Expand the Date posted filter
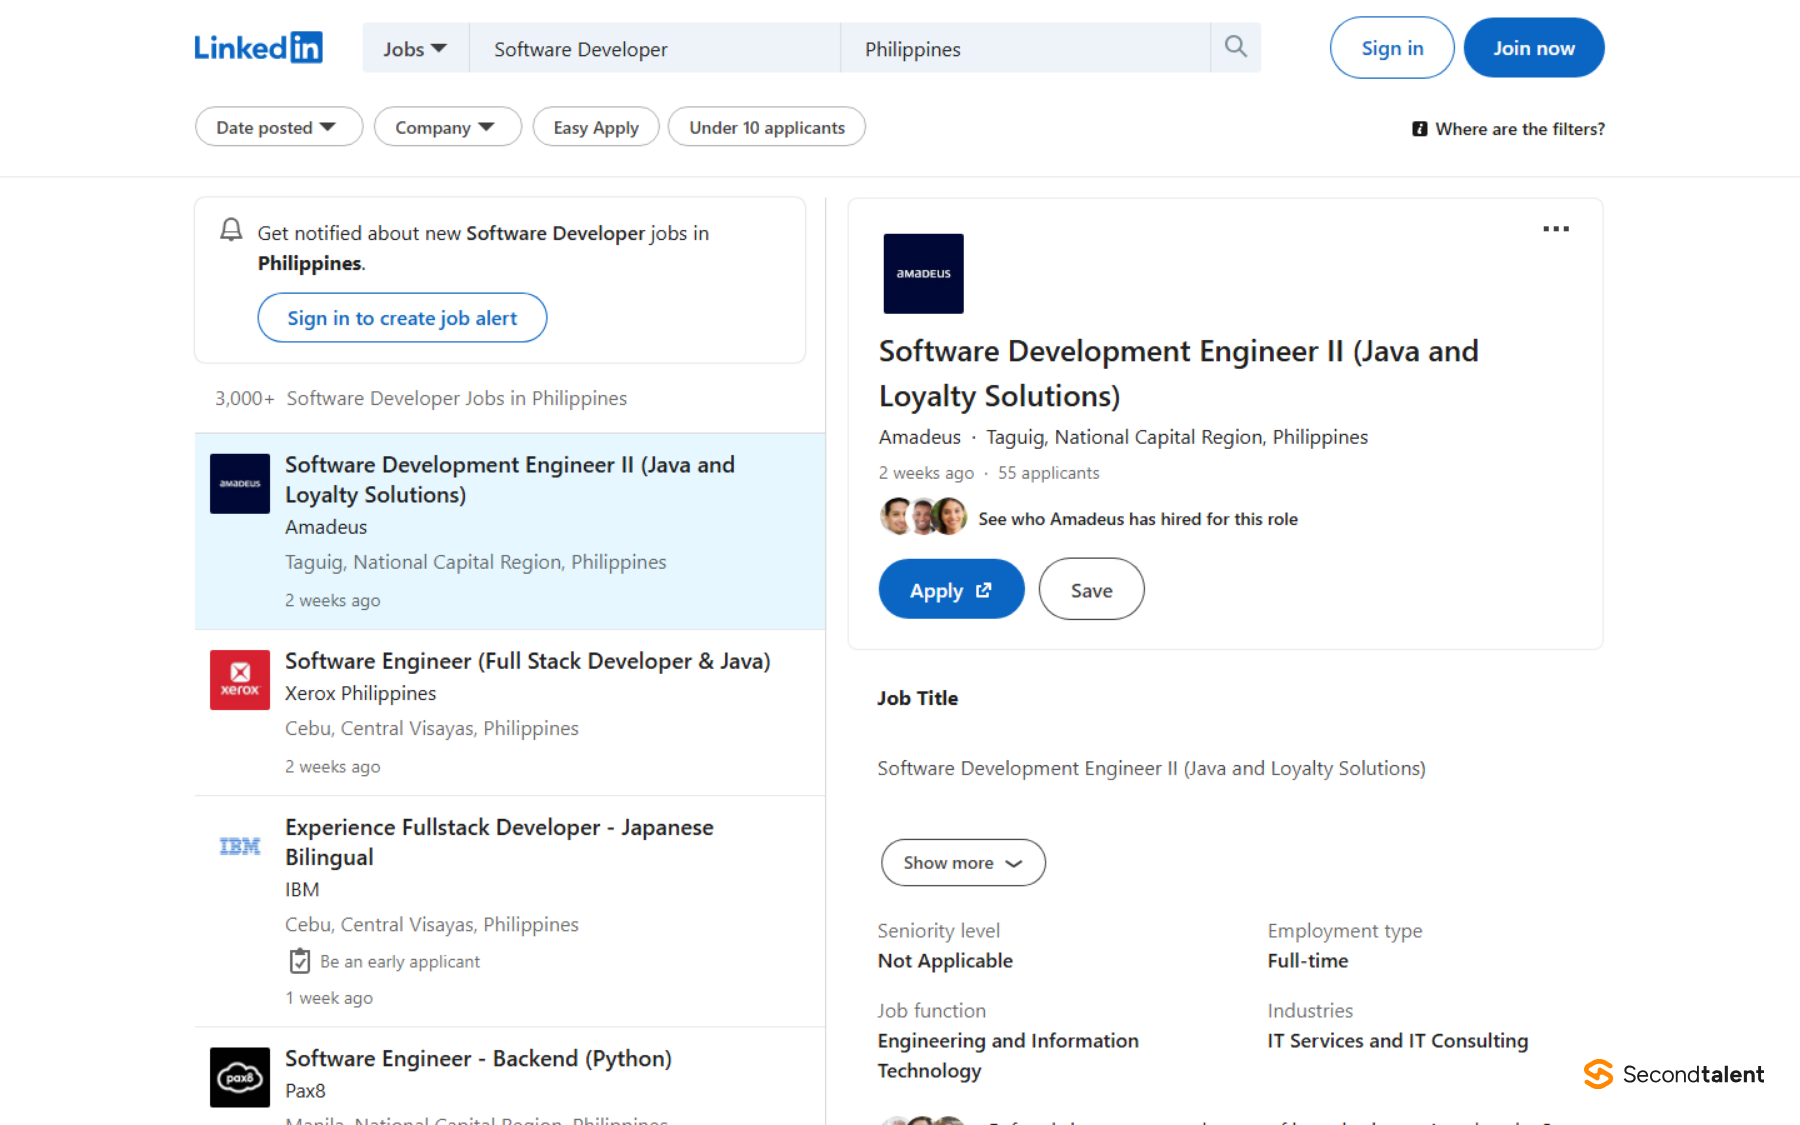This screenshot has width=1800, height=1125. pos(277,127)
